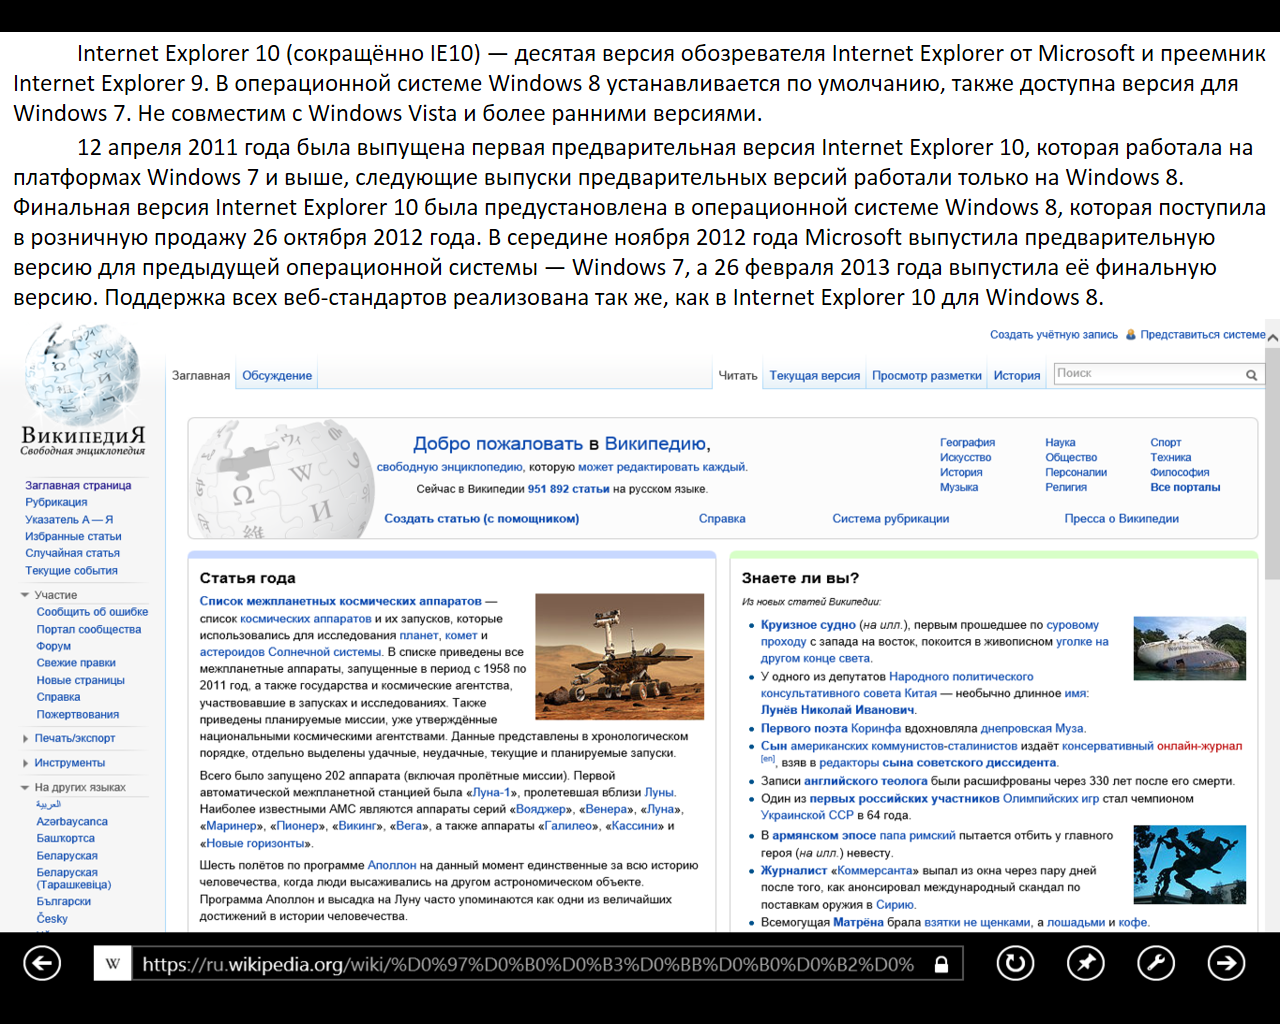The width and height of the screenshot is (1280, 1024).
Task: Open Пресса о Википедии link
Action: pos(1122,519)
